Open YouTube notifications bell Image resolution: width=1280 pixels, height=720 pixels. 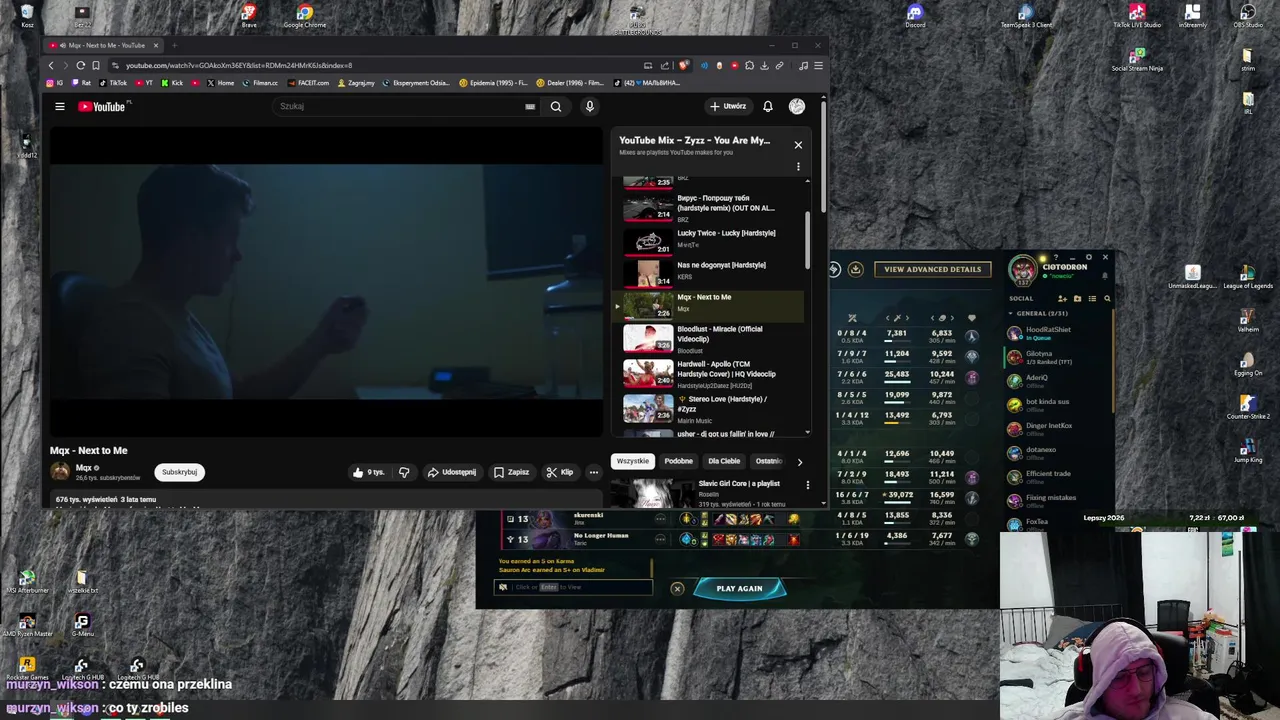(768, 106)
